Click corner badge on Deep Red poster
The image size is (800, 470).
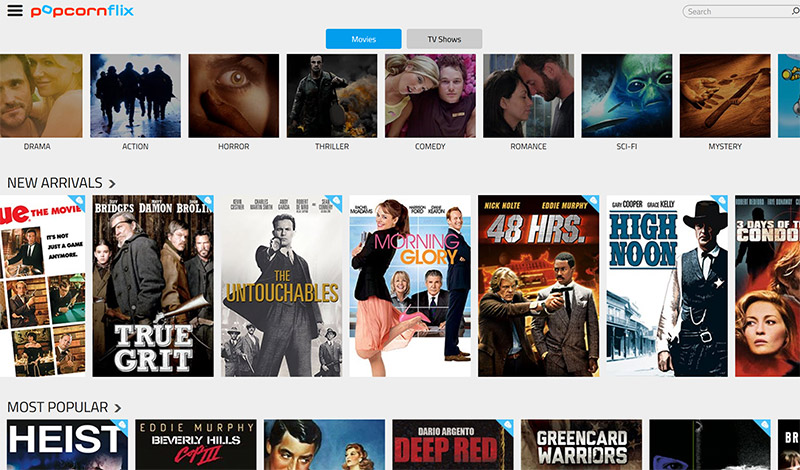click(506, 427)
